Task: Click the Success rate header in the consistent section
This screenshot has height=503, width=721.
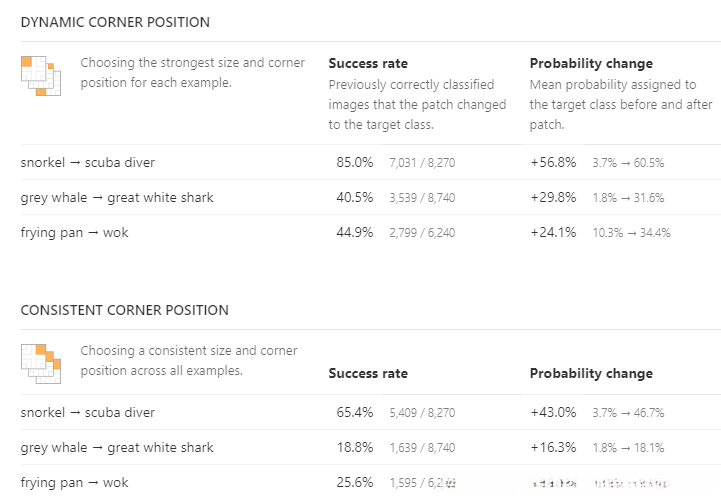Action: point(368,373)
